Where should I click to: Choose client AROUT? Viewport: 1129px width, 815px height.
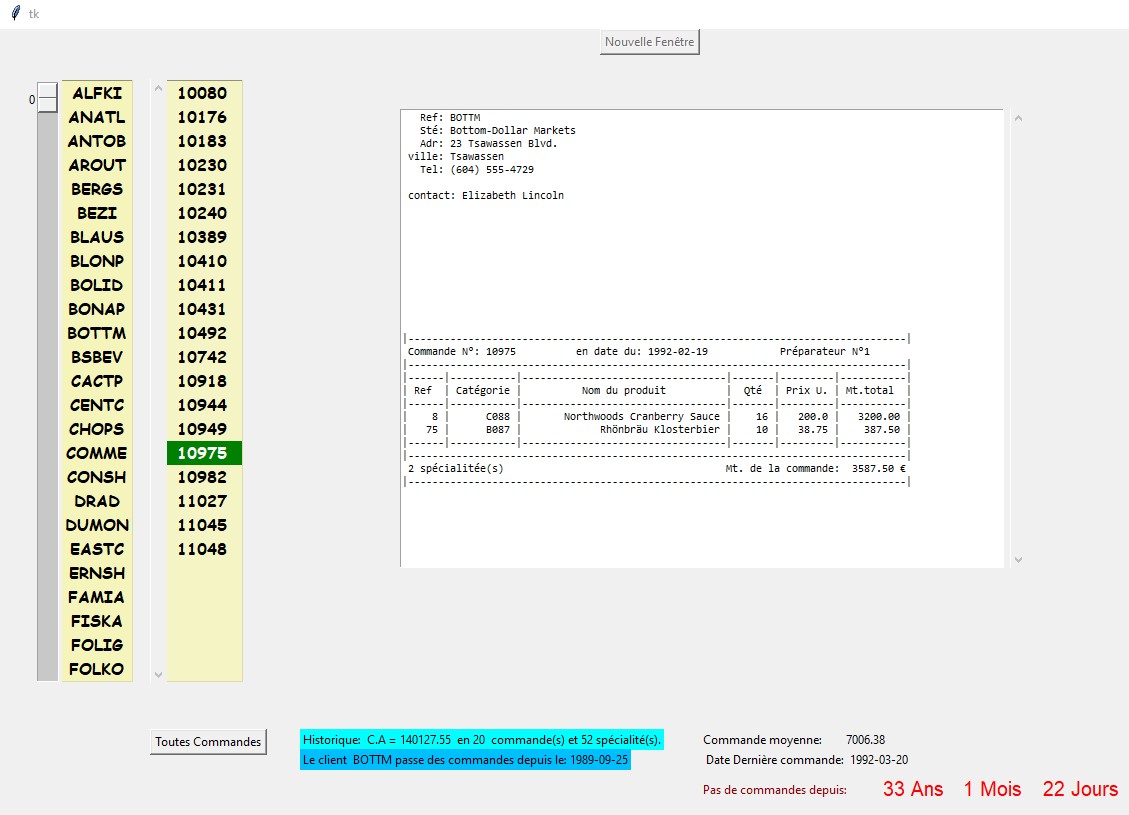(97, 165)
